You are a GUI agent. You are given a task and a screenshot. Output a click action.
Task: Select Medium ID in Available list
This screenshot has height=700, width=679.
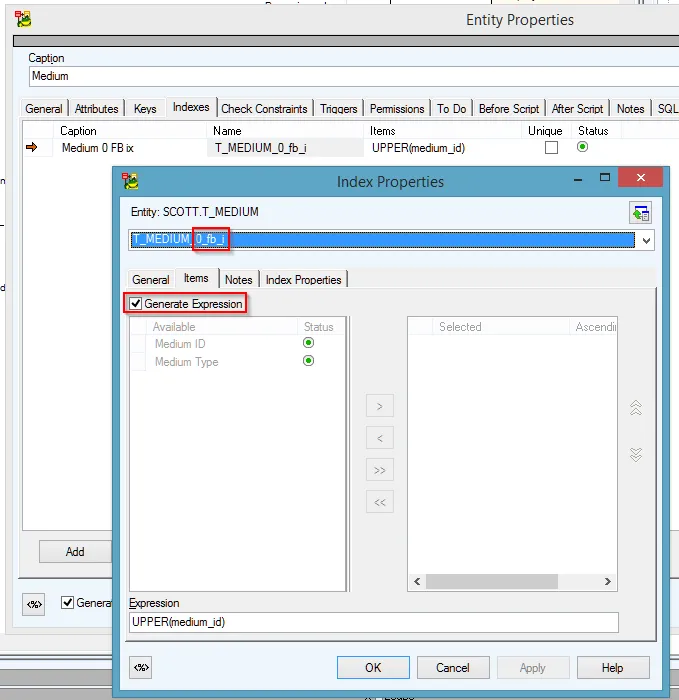pyautogui.click(x=180, y=344)
